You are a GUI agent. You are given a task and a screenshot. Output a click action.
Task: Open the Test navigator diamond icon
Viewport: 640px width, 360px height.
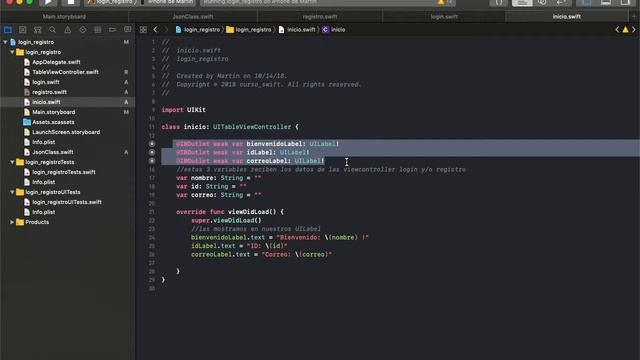coord(82,30)
